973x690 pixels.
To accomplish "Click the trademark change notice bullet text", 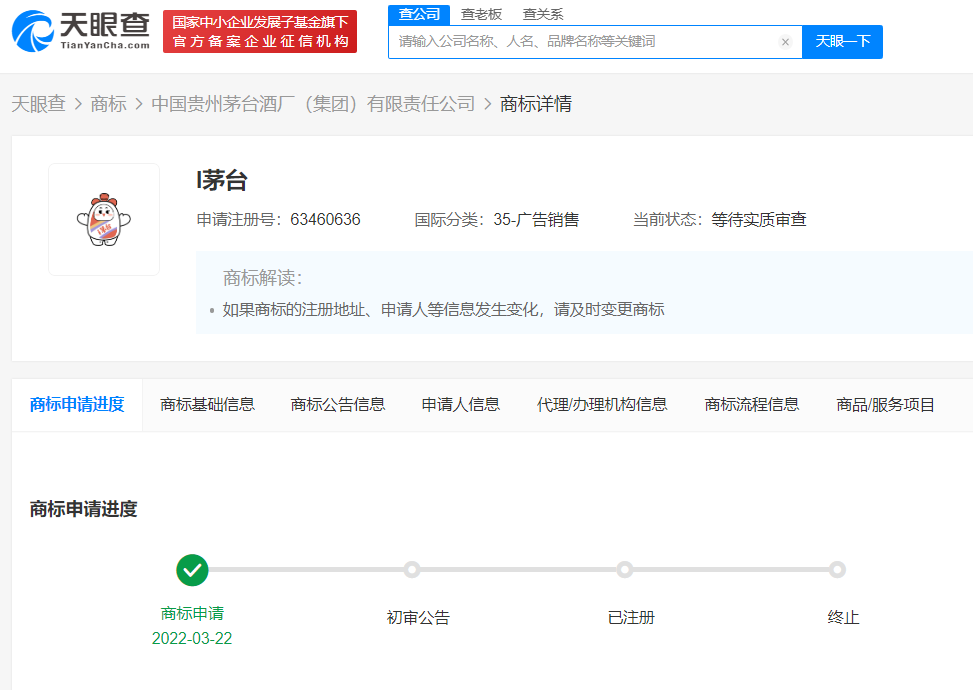I will pyautogui.click(x=443, y=309).
